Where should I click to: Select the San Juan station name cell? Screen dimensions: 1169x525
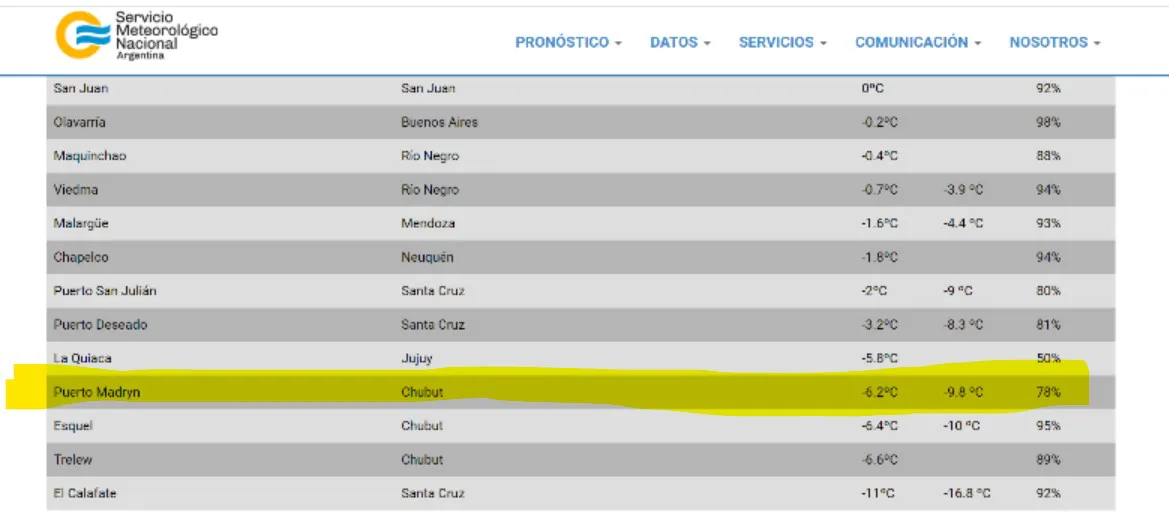[81, 88]
